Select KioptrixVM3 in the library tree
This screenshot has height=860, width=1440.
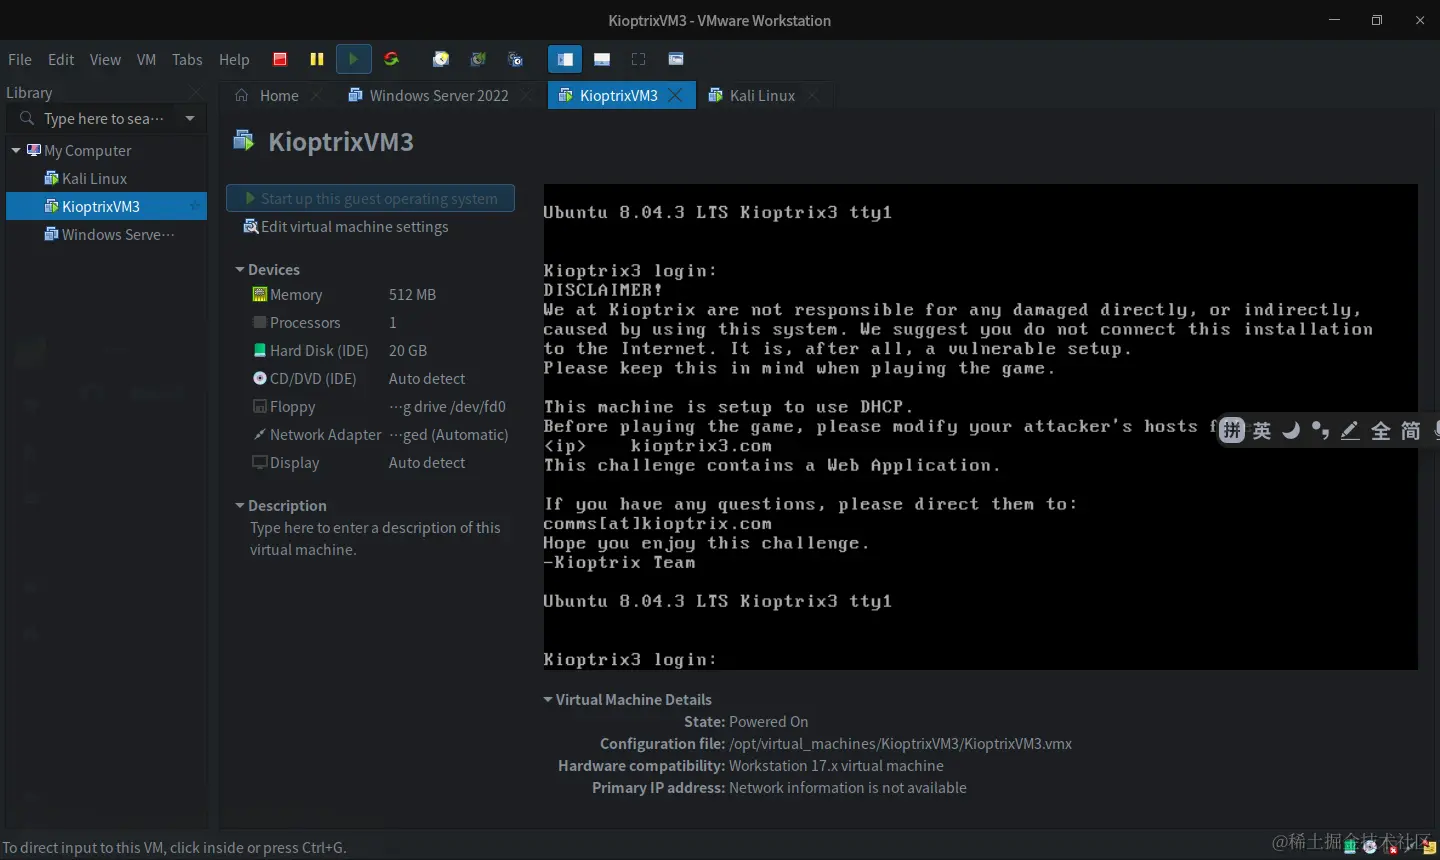click(107, 206)
